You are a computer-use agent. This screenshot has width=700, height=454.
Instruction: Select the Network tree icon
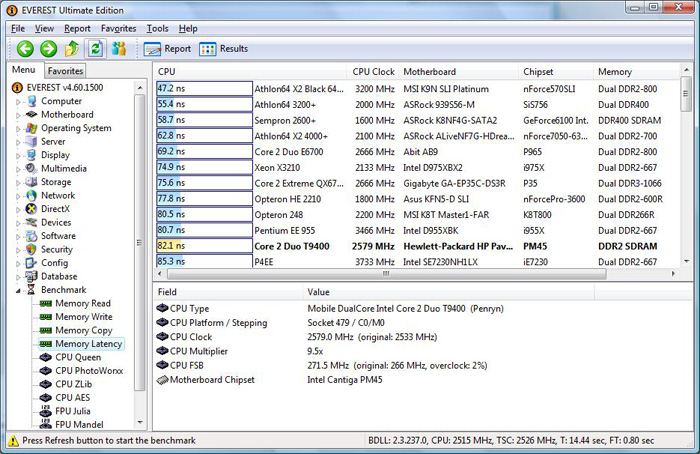pos(31,196)
